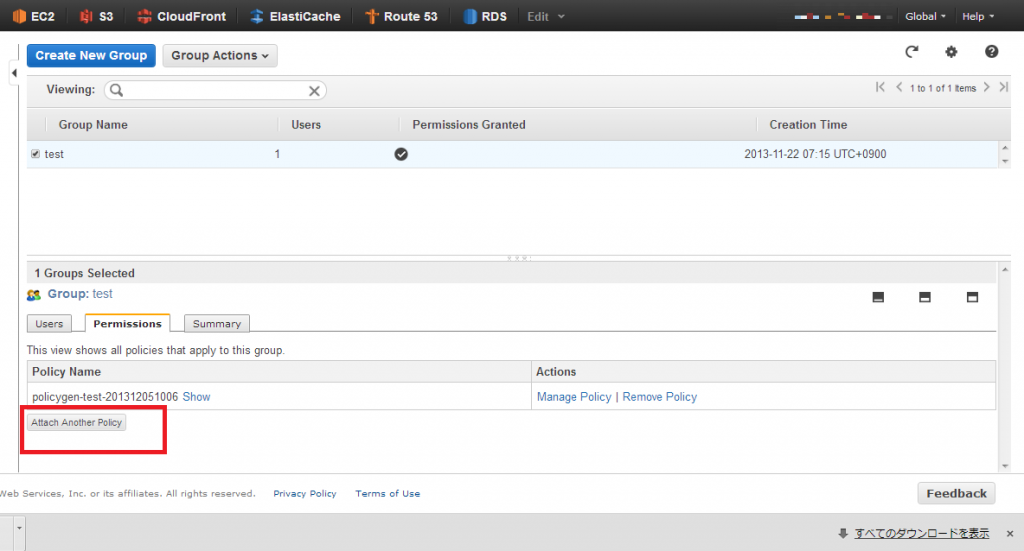Viewport: 1024px width, 551px height.
Task: Open the ElastiCache service shortcut
Action: pos(295,16)
